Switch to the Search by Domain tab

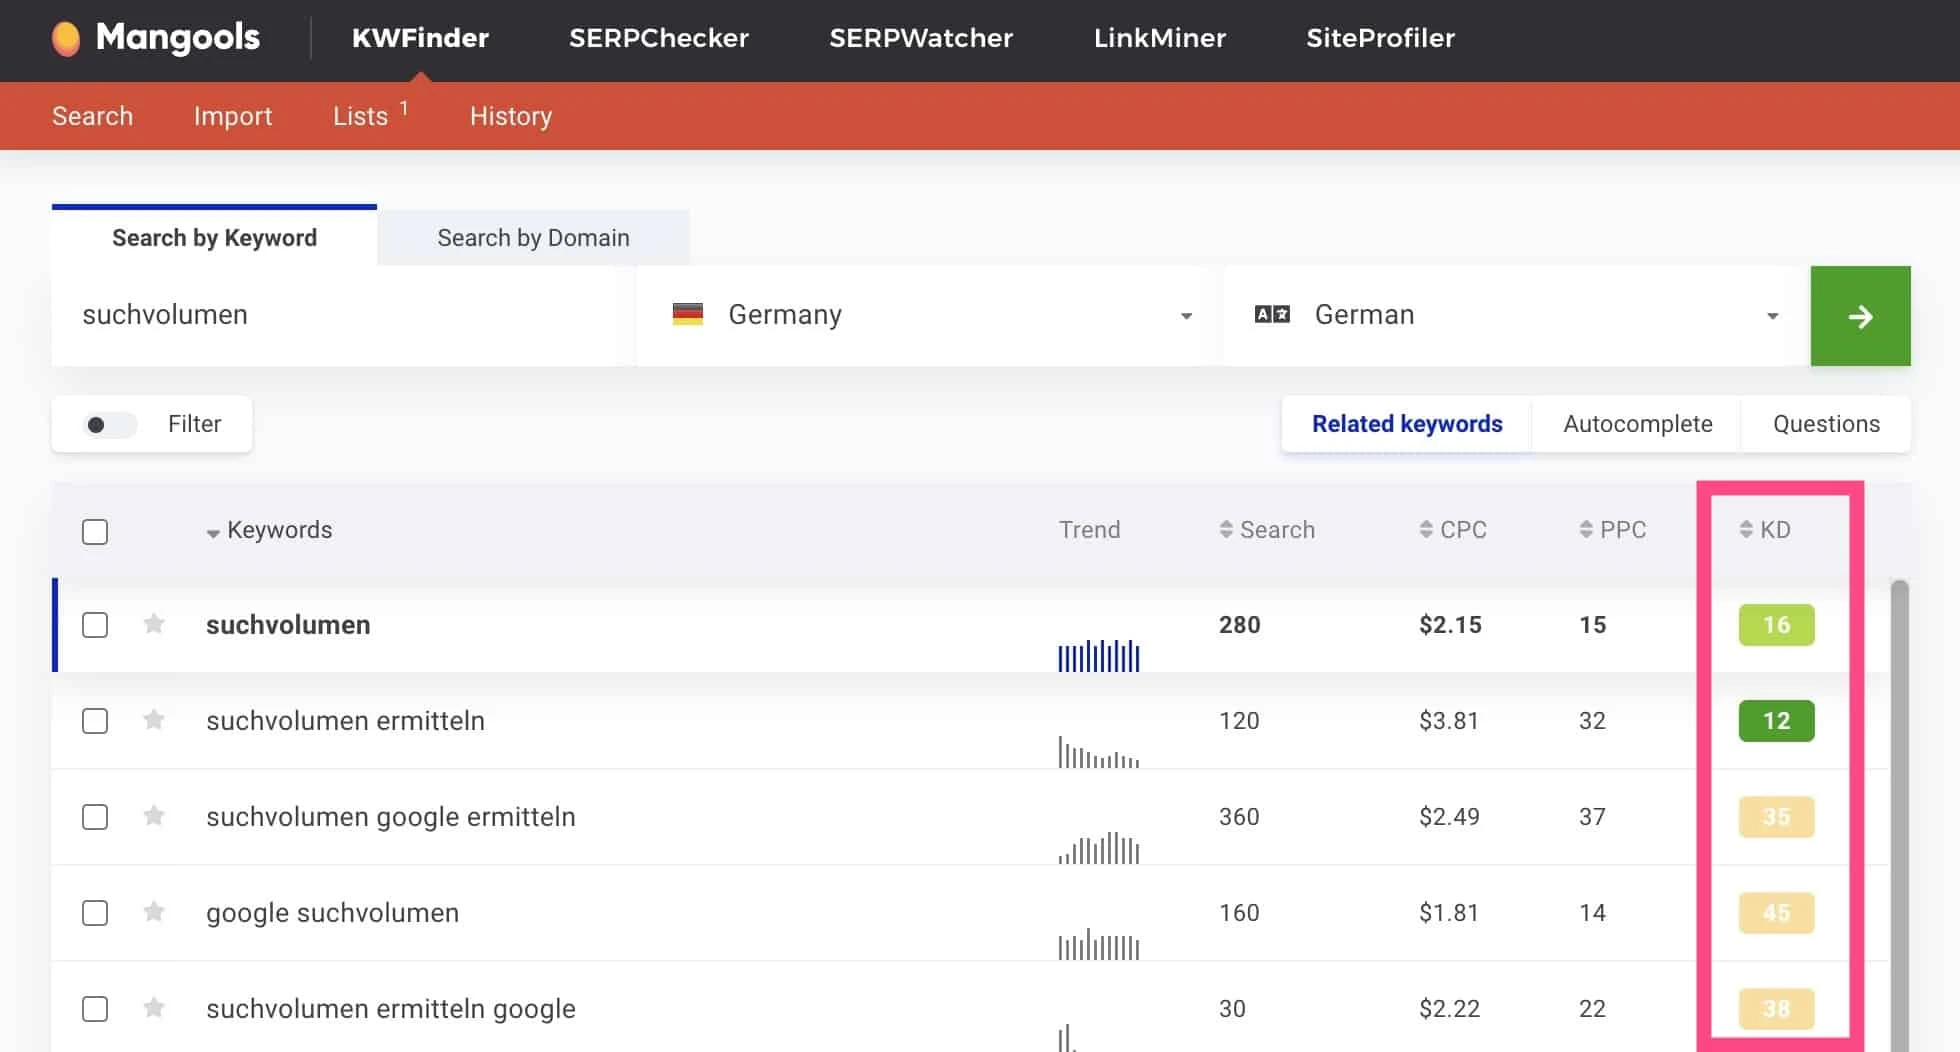pos(532,237)
